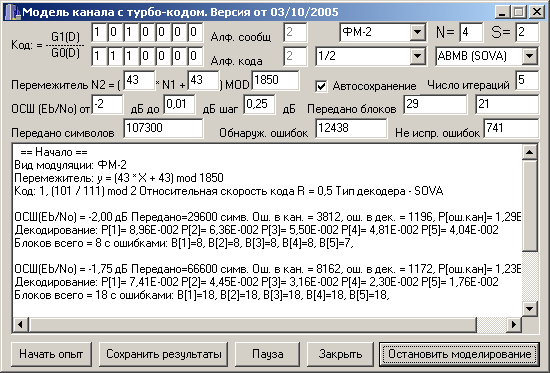This screenshot has width=550, height=373.
Task: Click the Передано блоков field showing 29
Action: [x=435, y=104]
